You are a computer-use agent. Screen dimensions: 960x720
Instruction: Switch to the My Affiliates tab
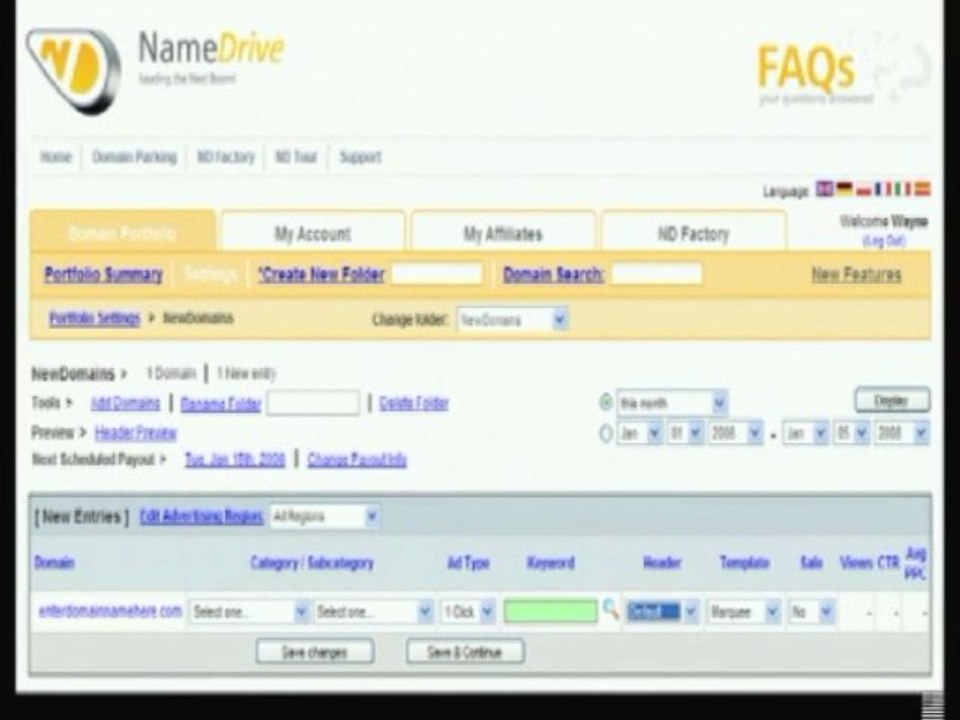(x=503, y=233)
